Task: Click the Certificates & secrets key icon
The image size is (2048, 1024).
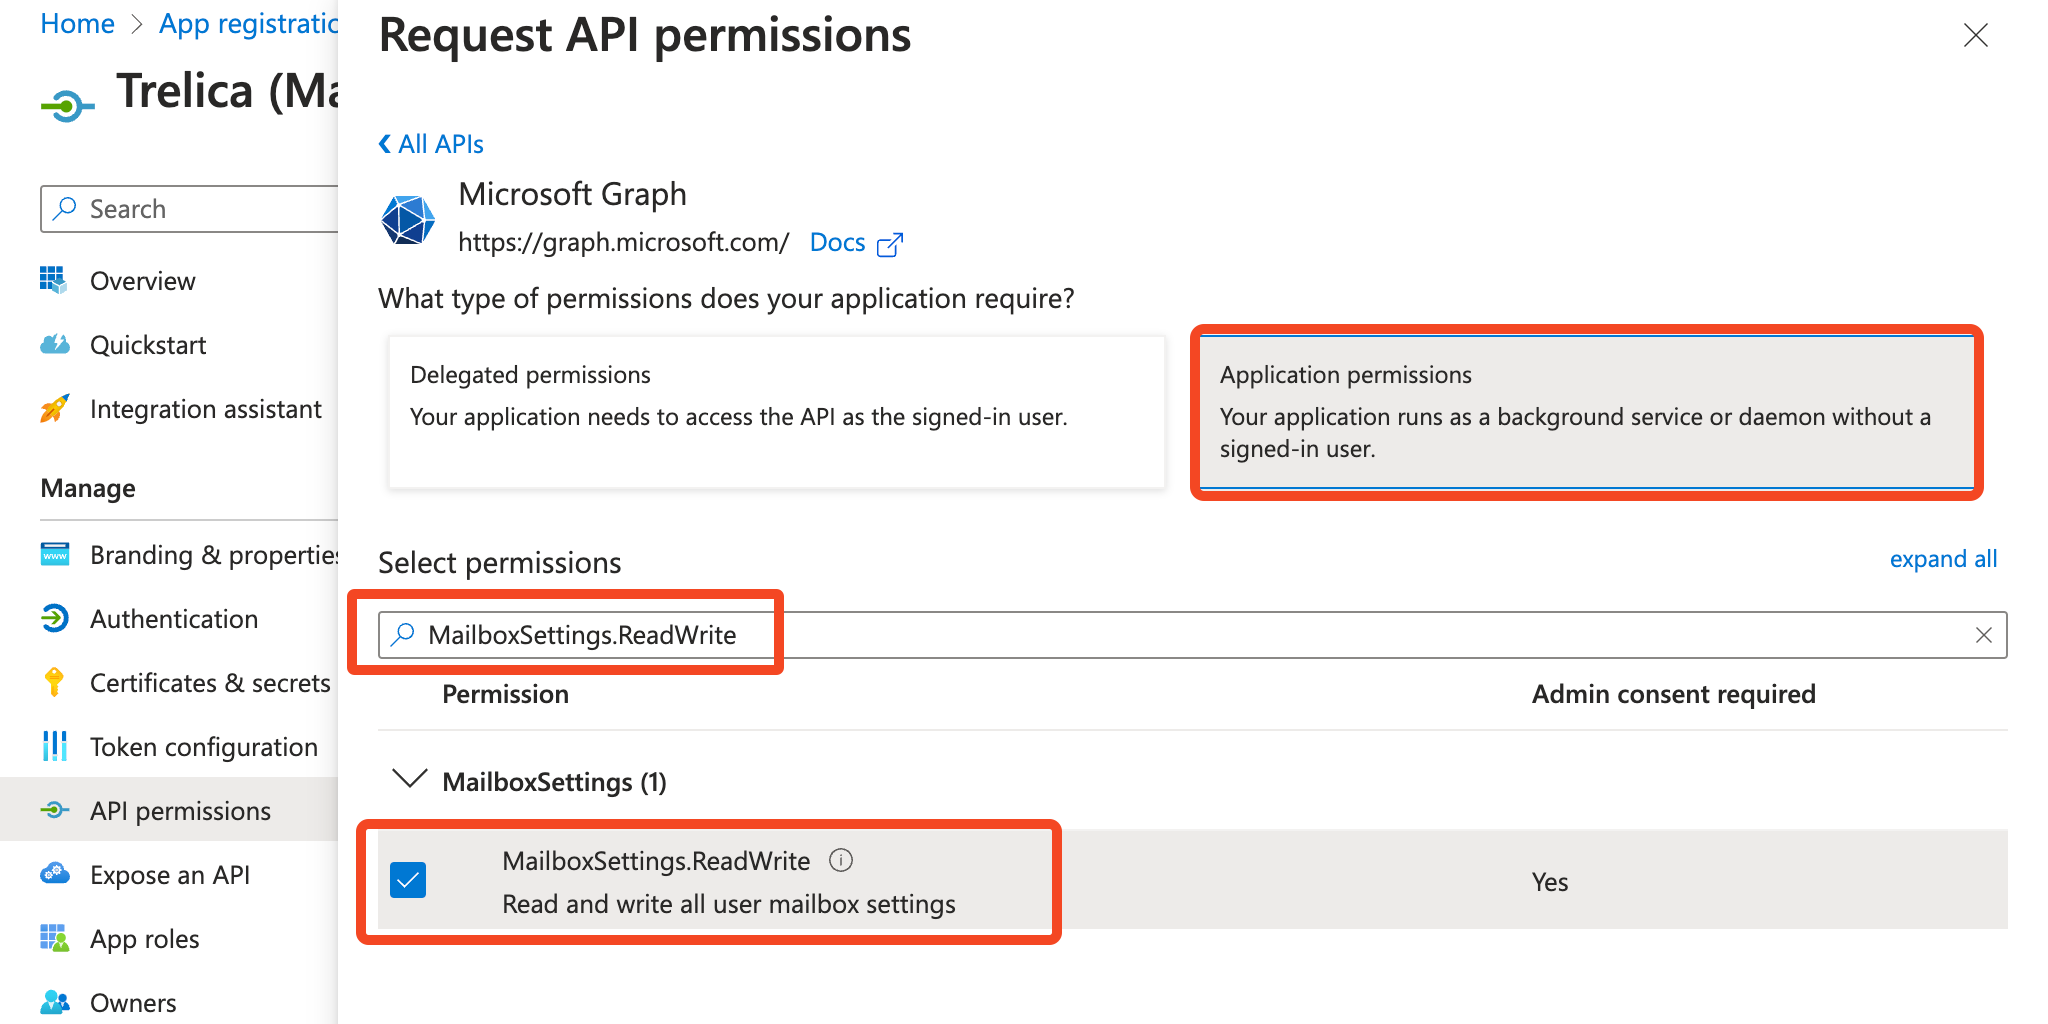Action: tap(55, 682)
